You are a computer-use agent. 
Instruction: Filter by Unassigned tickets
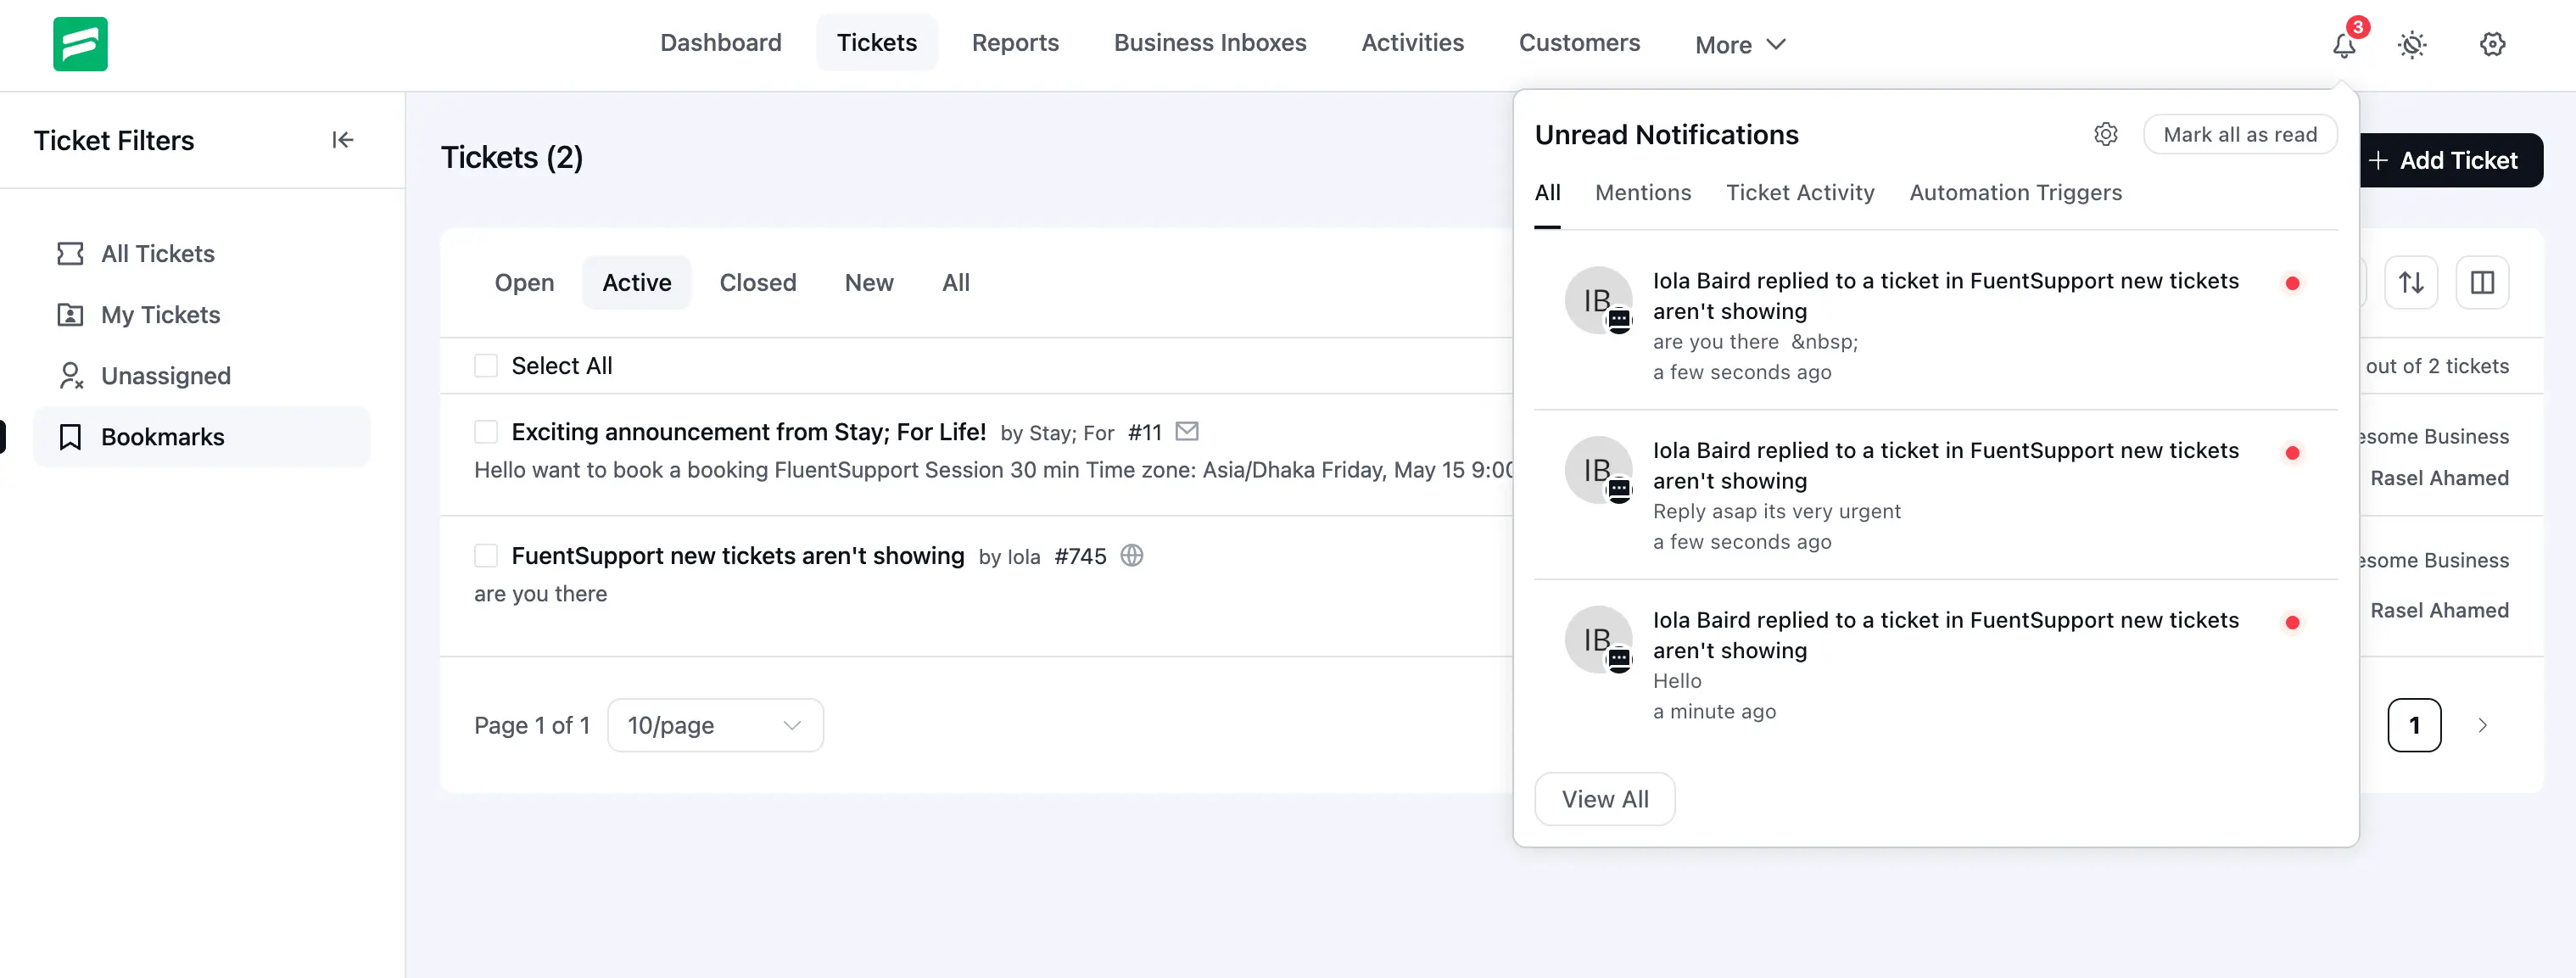(202, 376)
